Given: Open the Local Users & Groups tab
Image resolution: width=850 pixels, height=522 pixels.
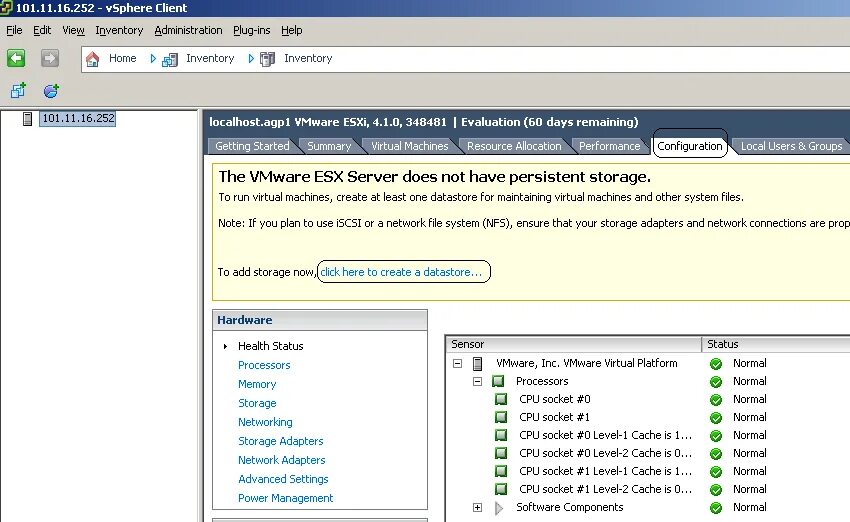Looking at the screenshot, I should pyautogui.click(x=791, y=146).
